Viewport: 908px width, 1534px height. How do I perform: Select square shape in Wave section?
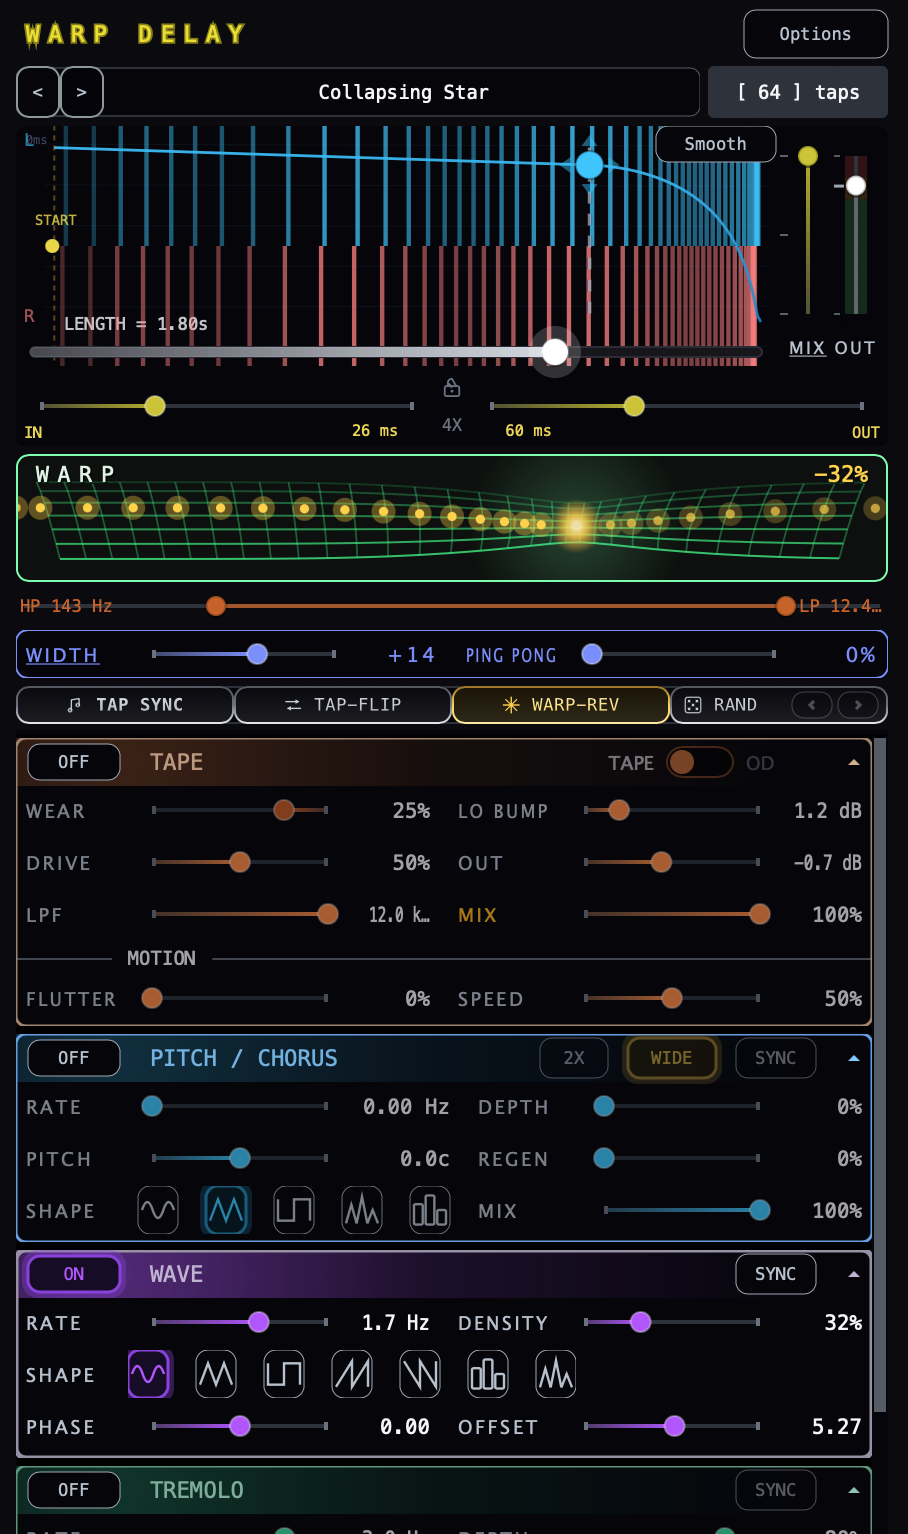(284, 1374)
